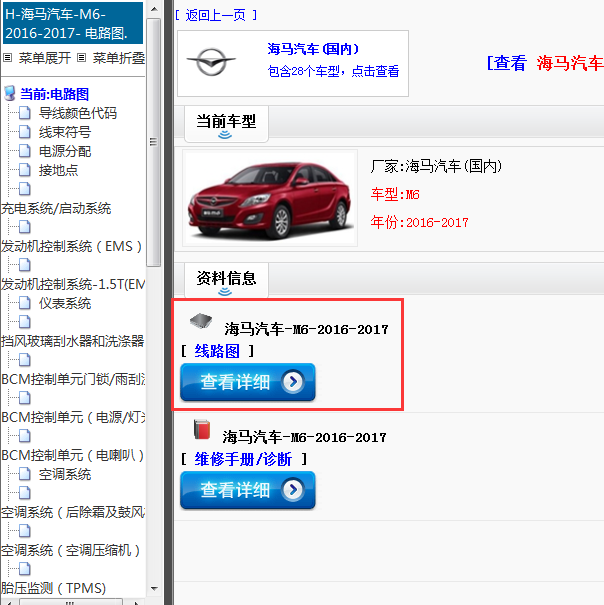Click 包含28个车型,点击查看 link
The image size is (604, 605).
click(333, 71)
